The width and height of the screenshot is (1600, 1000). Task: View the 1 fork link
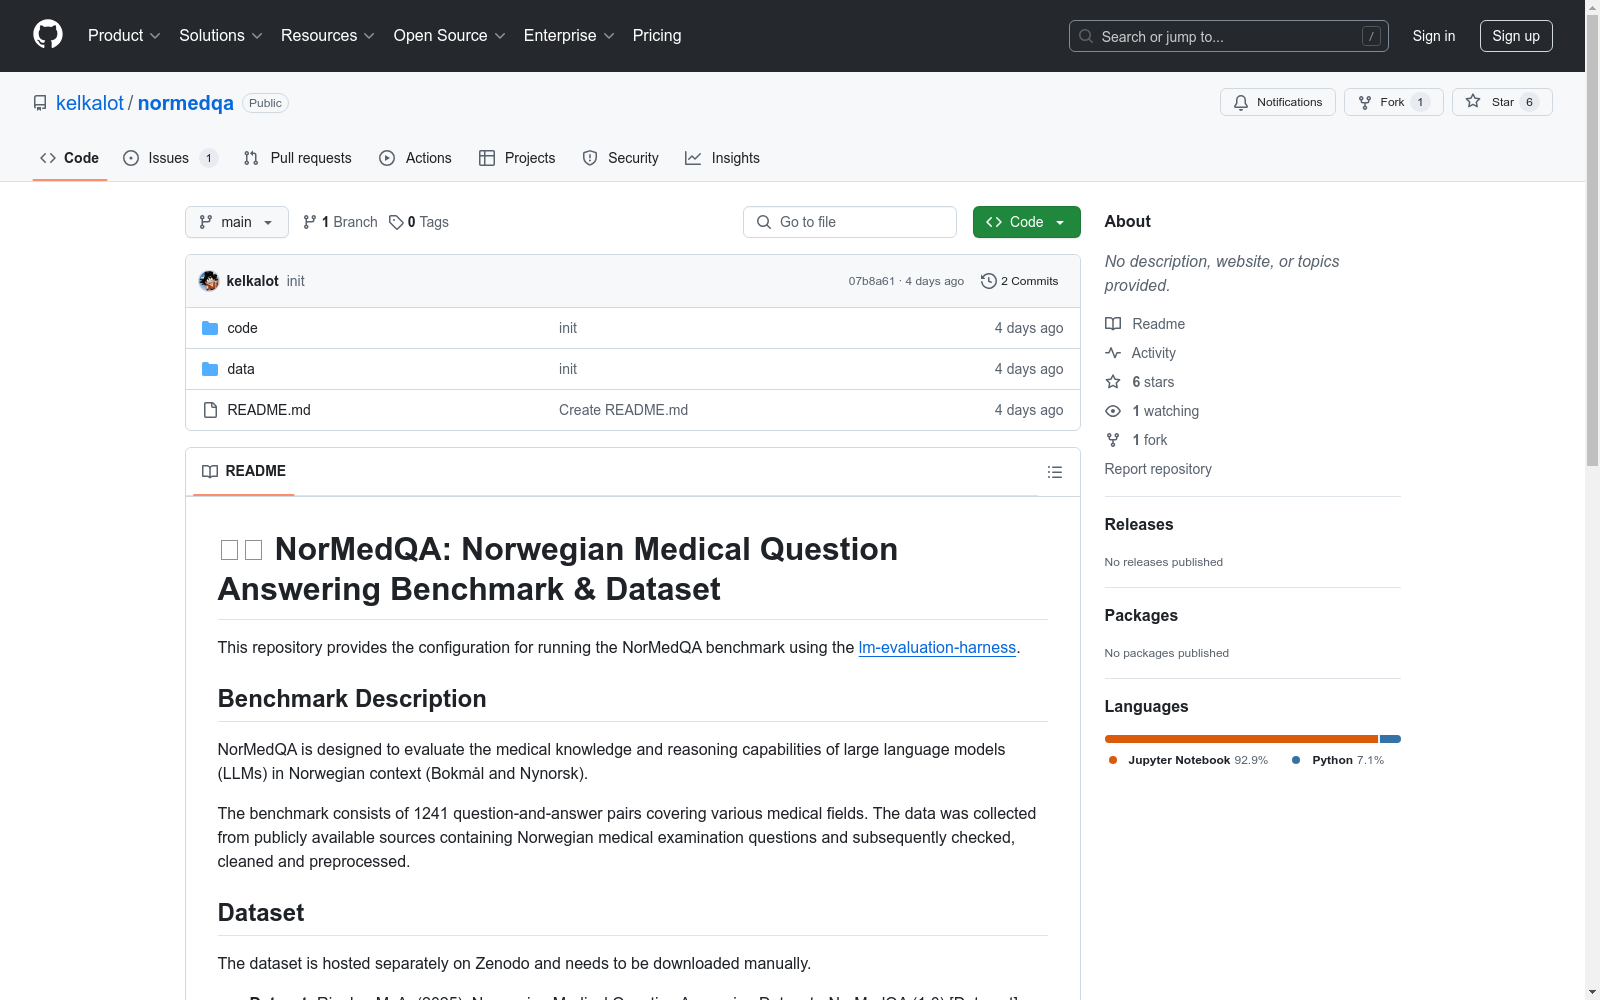point(1136,440)
